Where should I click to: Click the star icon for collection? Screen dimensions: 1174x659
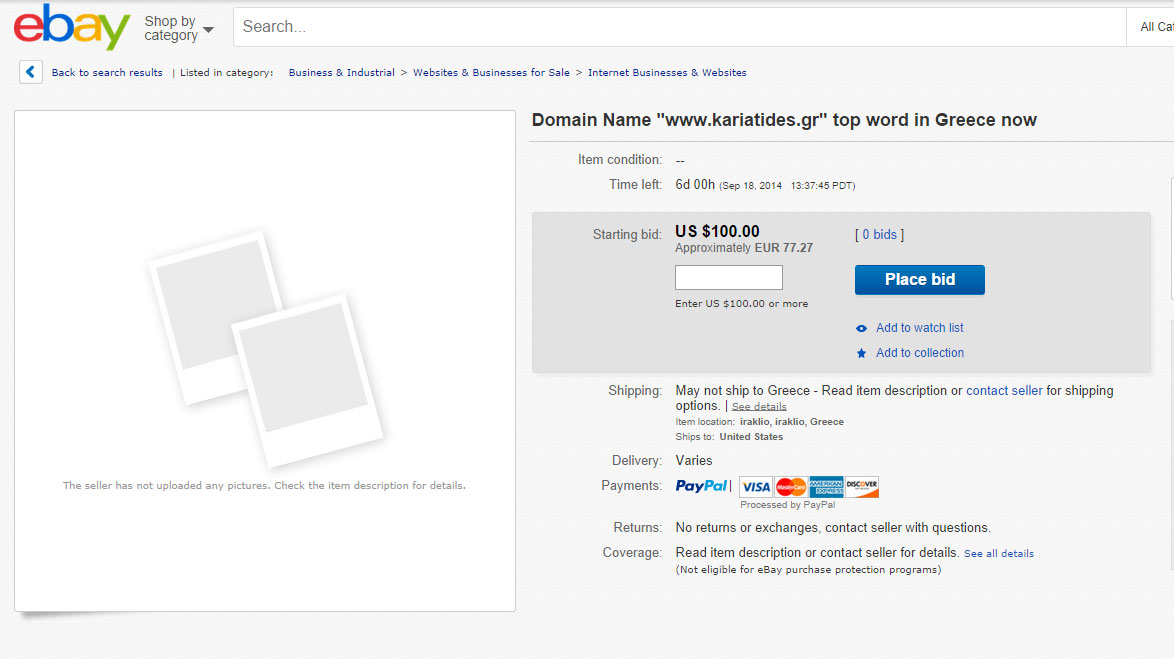862,353
